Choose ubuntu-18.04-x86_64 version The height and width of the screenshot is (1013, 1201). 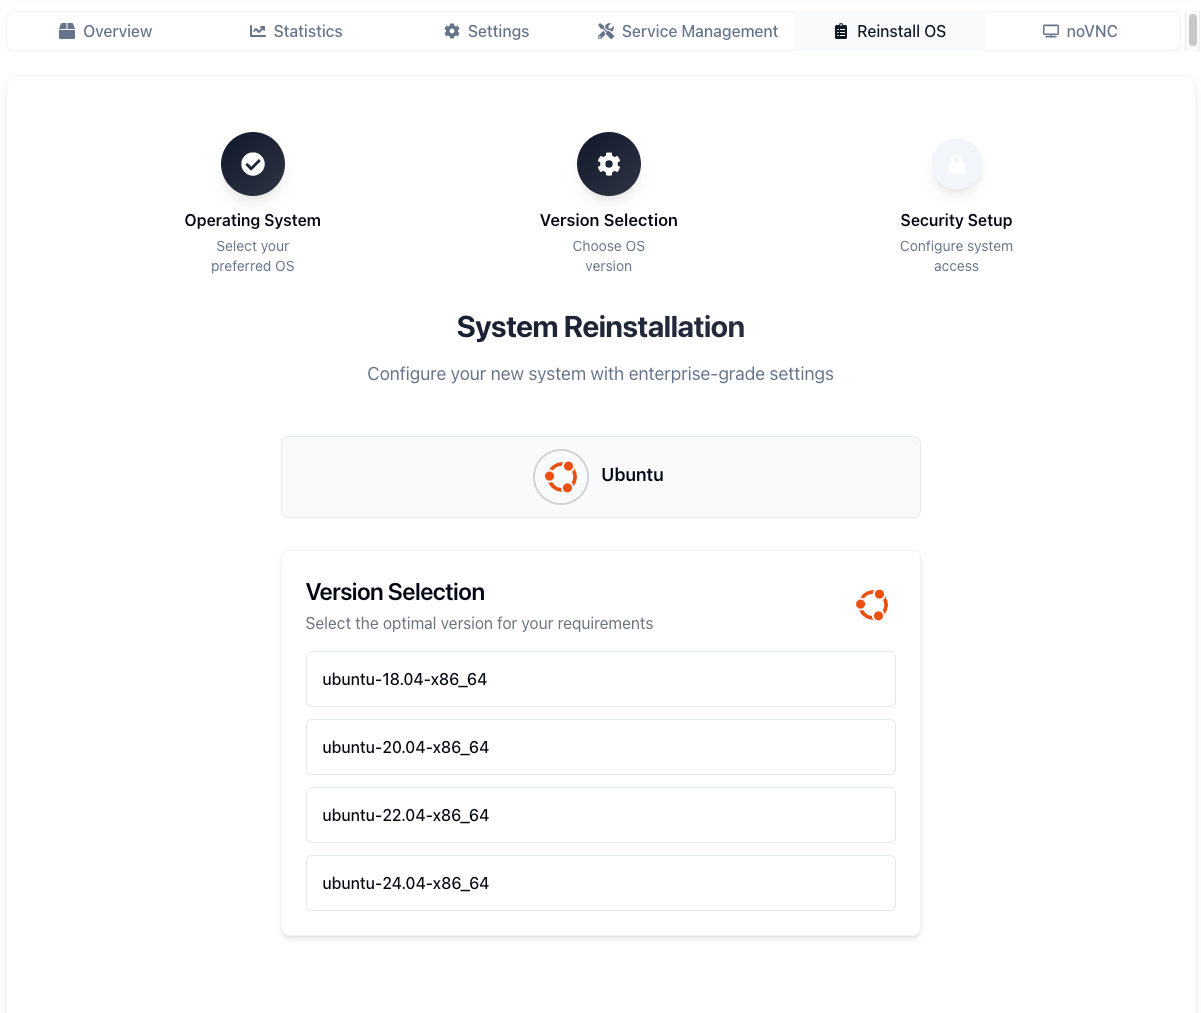(601, 679)
